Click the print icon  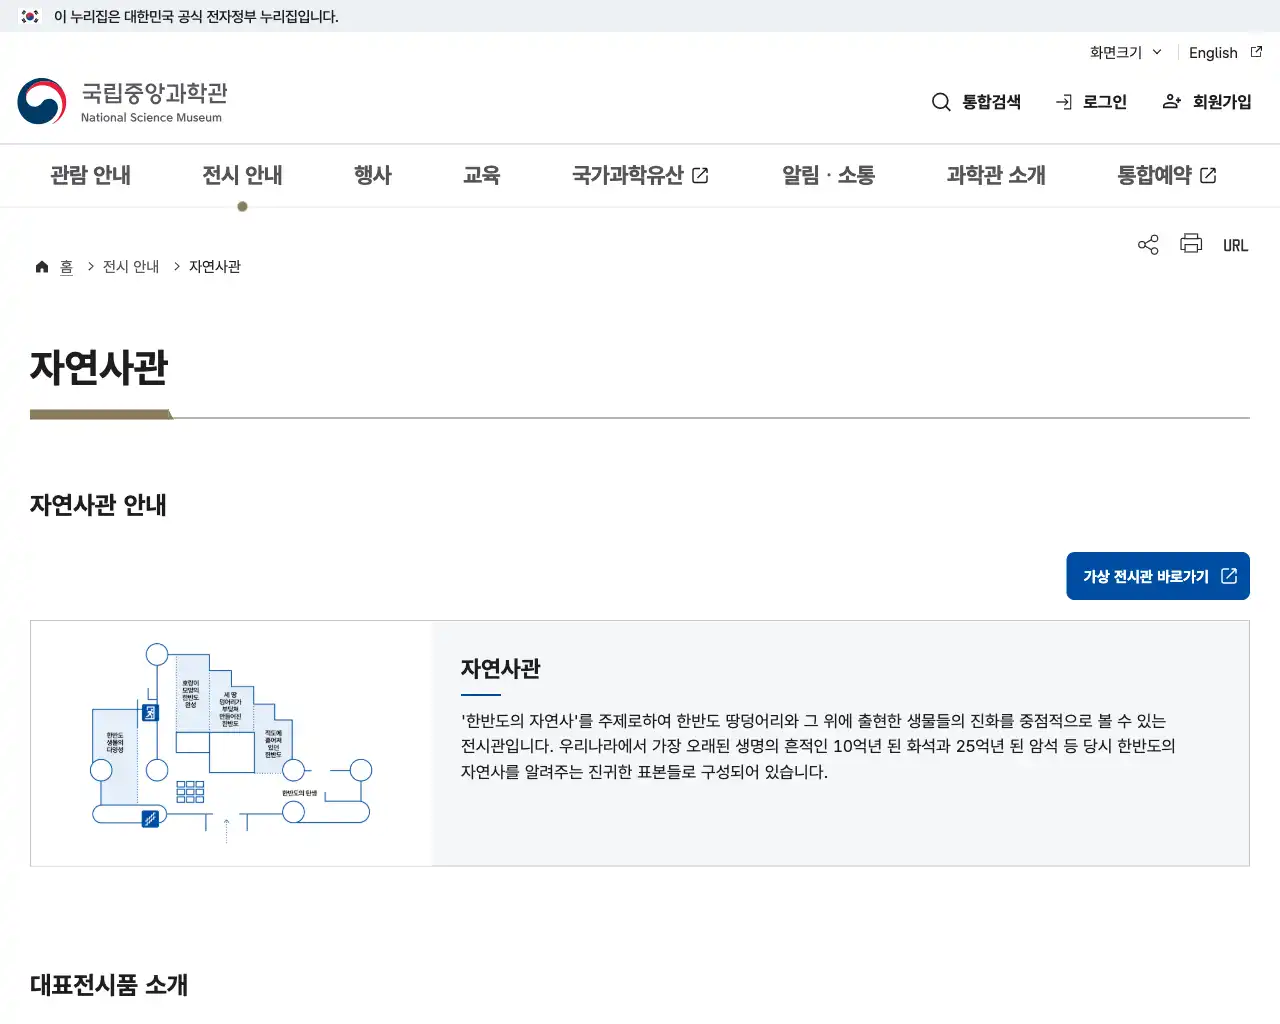point(1190,244)
